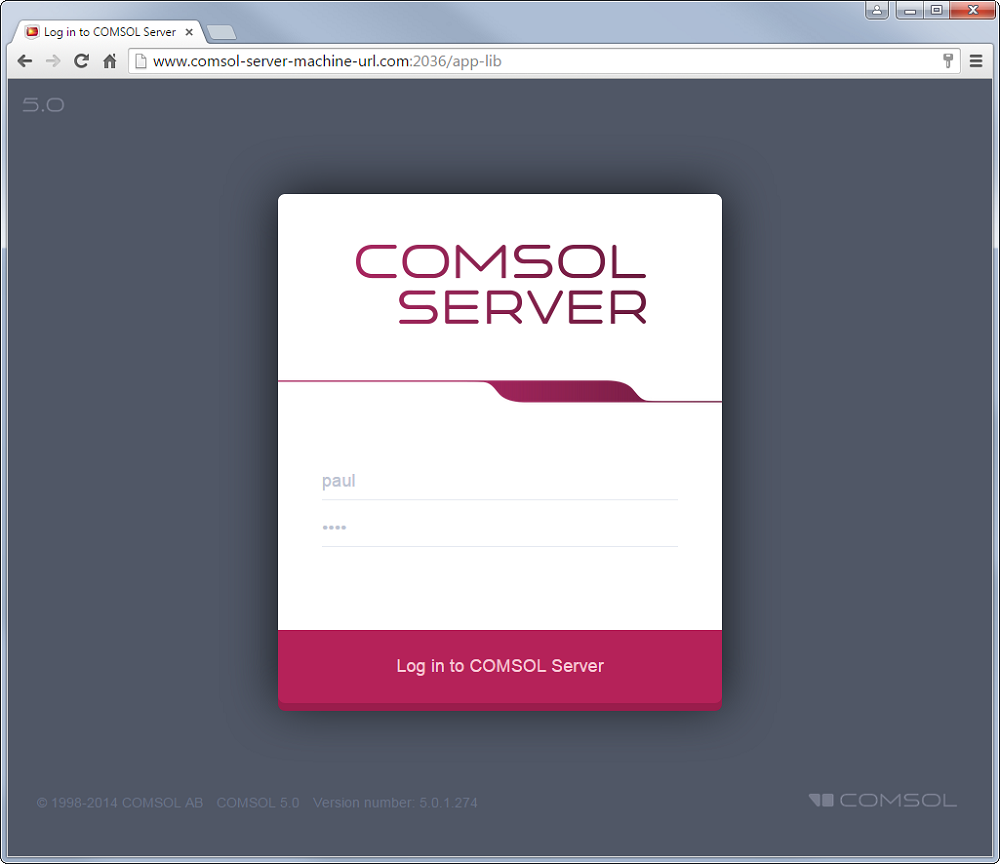Click the COMSOL 5.0 footer text
1000x864 pixels.
pos(258,803)
